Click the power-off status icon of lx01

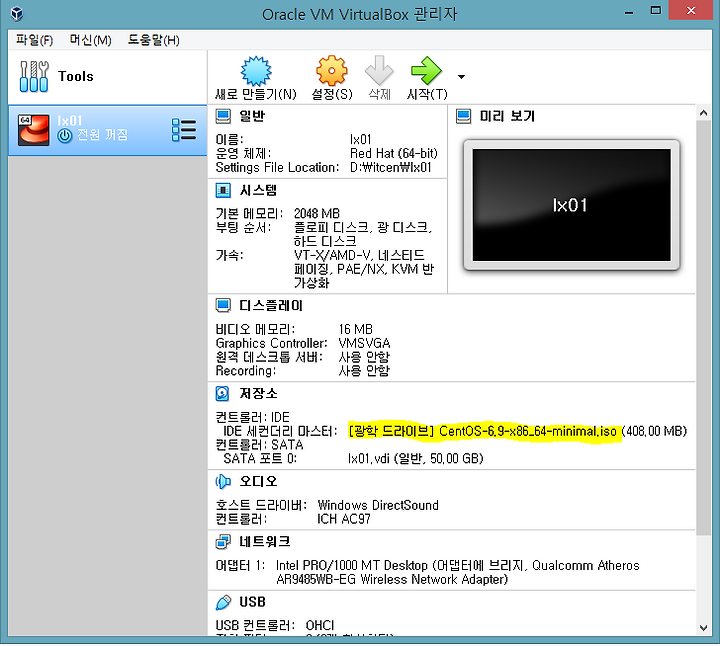pos(65,135)
